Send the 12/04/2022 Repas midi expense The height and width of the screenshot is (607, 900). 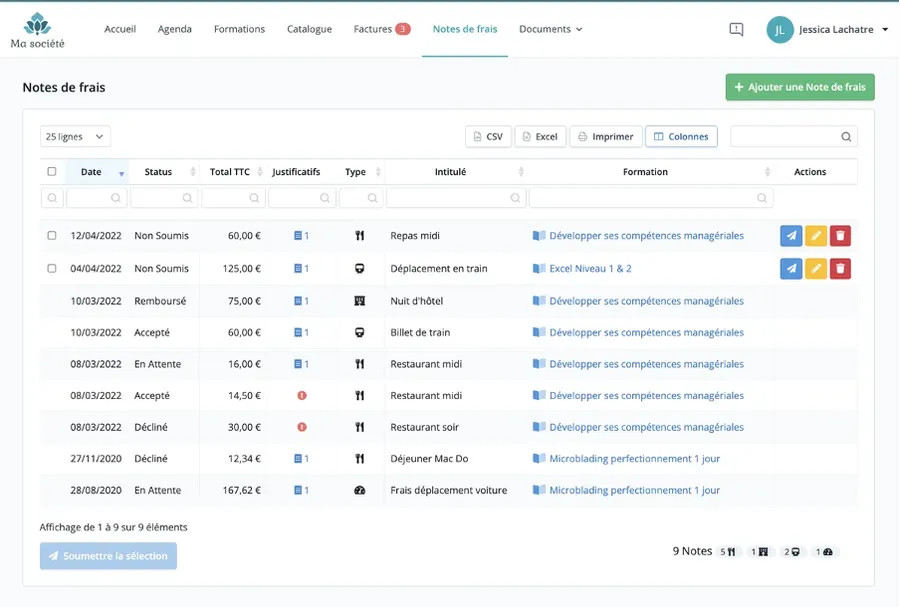pos(790,236)
